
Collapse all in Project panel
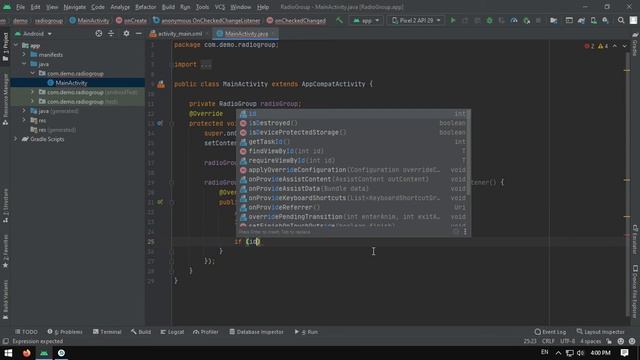(x=111, y=33)
